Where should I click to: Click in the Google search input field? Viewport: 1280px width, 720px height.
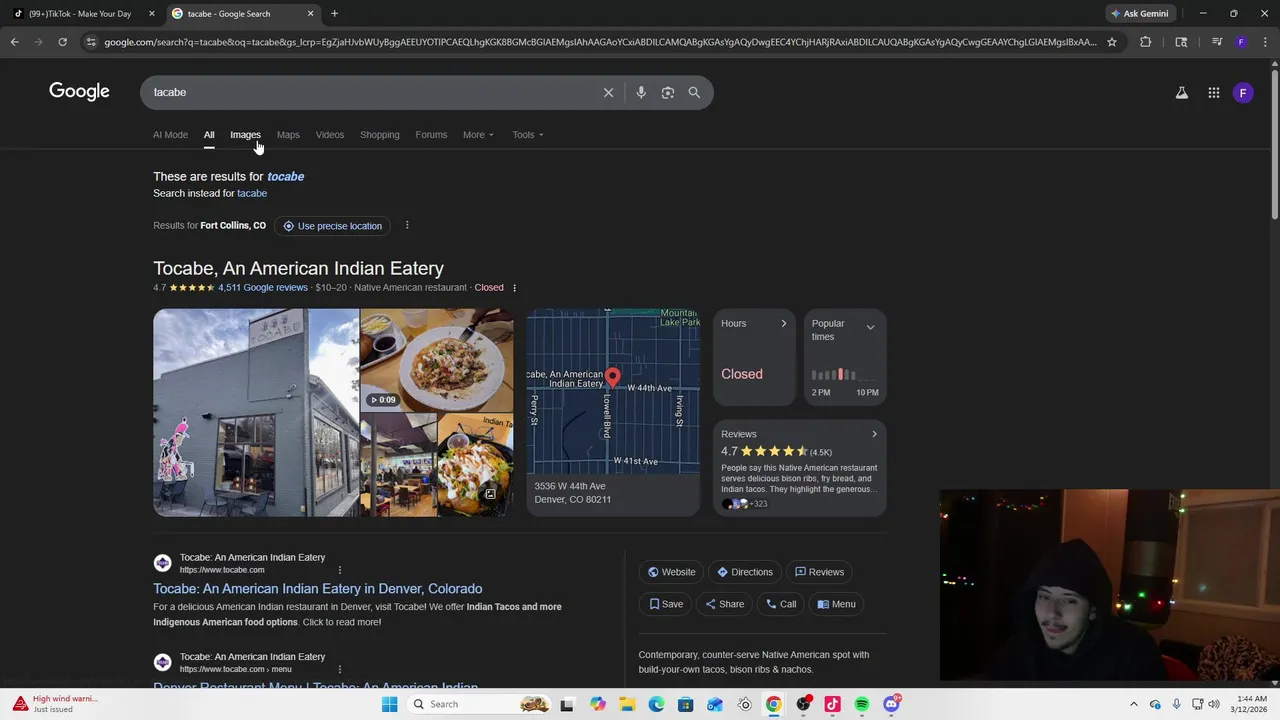click(375, 92)
